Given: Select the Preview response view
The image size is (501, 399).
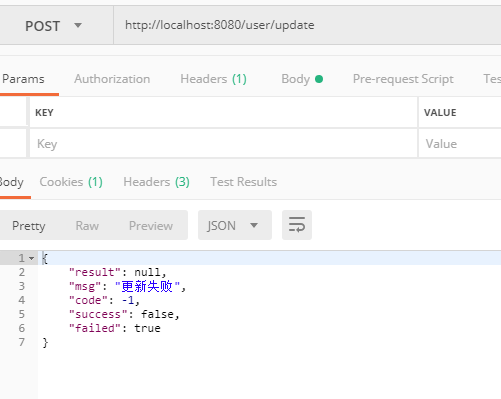Looking at the screenshot, I should click(x=151, y=226).
